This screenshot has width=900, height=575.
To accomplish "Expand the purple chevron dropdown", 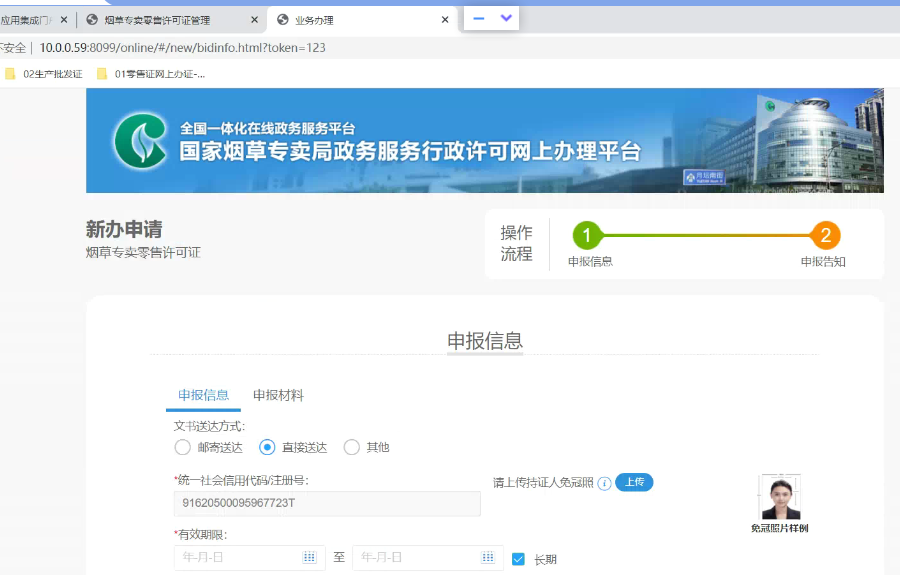I will pos(506,18).
